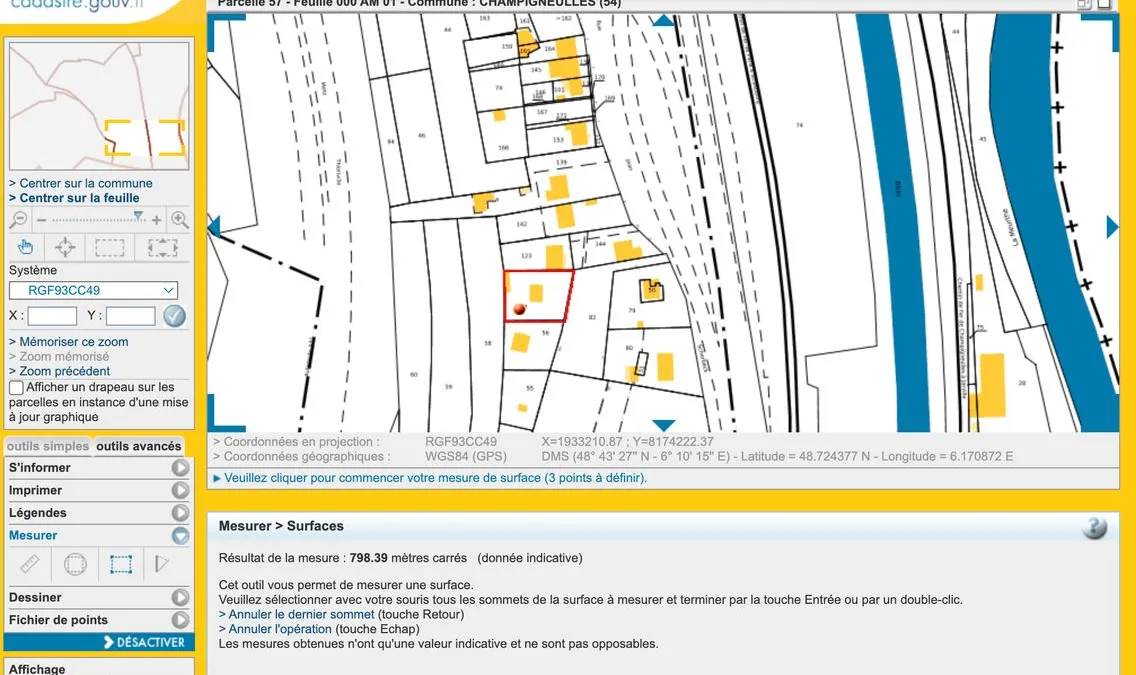Screen dimensions: 1136x675
Task: Pan map down with the blue arrow
Action: tap(663, 425)
